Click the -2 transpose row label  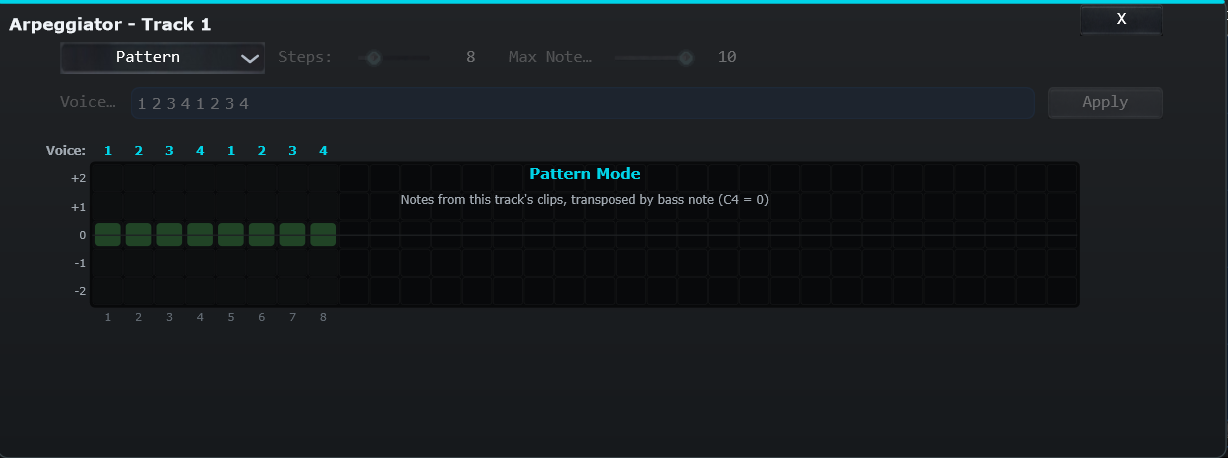pyautogui.click(x=80, y=291)
